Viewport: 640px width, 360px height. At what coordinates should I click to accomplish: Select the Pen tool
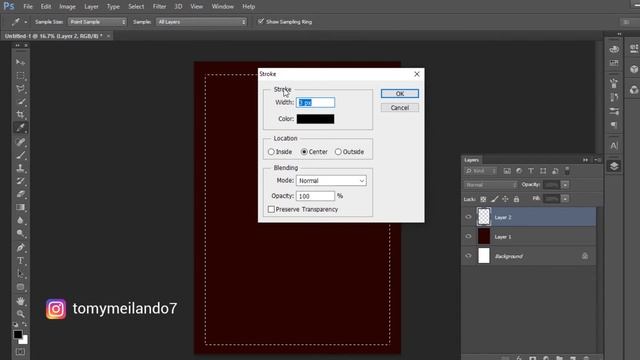click(x=20, y=247)
